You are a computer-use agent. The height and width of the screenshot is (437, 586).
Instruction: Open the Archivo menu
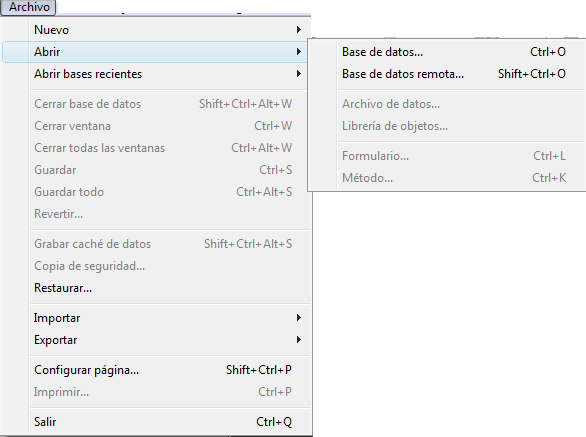(x=28, y=7)
